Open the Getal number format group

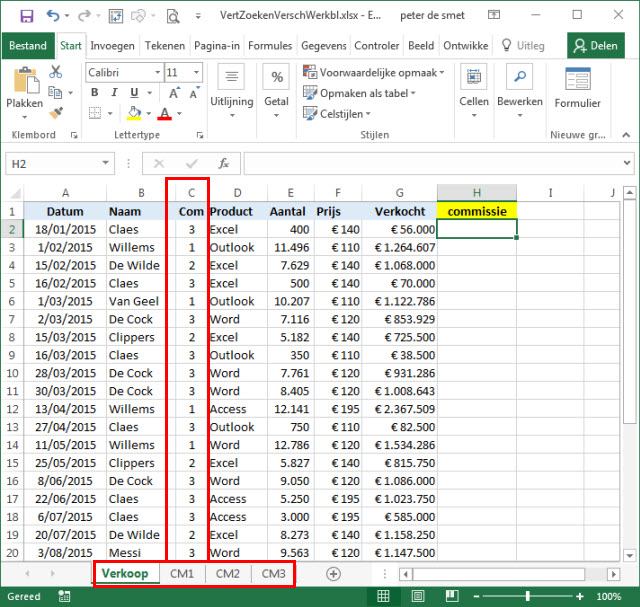click(x=276, y=91)
